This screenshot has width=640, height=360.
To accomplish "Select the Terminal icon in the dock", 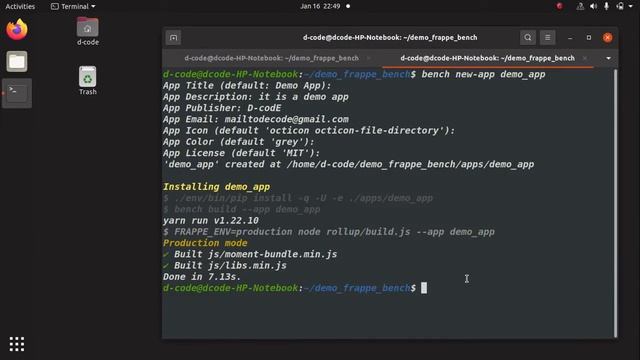I will (17, 93).
